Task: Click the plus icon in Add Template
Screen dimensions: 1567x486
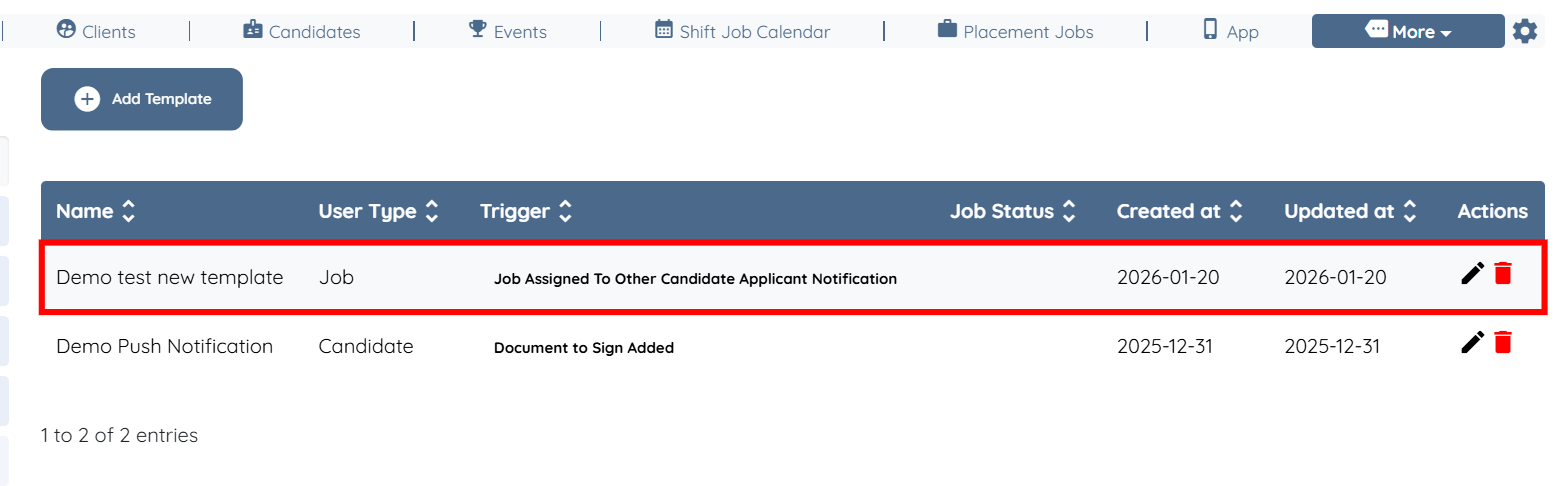Action: point(87,99)
